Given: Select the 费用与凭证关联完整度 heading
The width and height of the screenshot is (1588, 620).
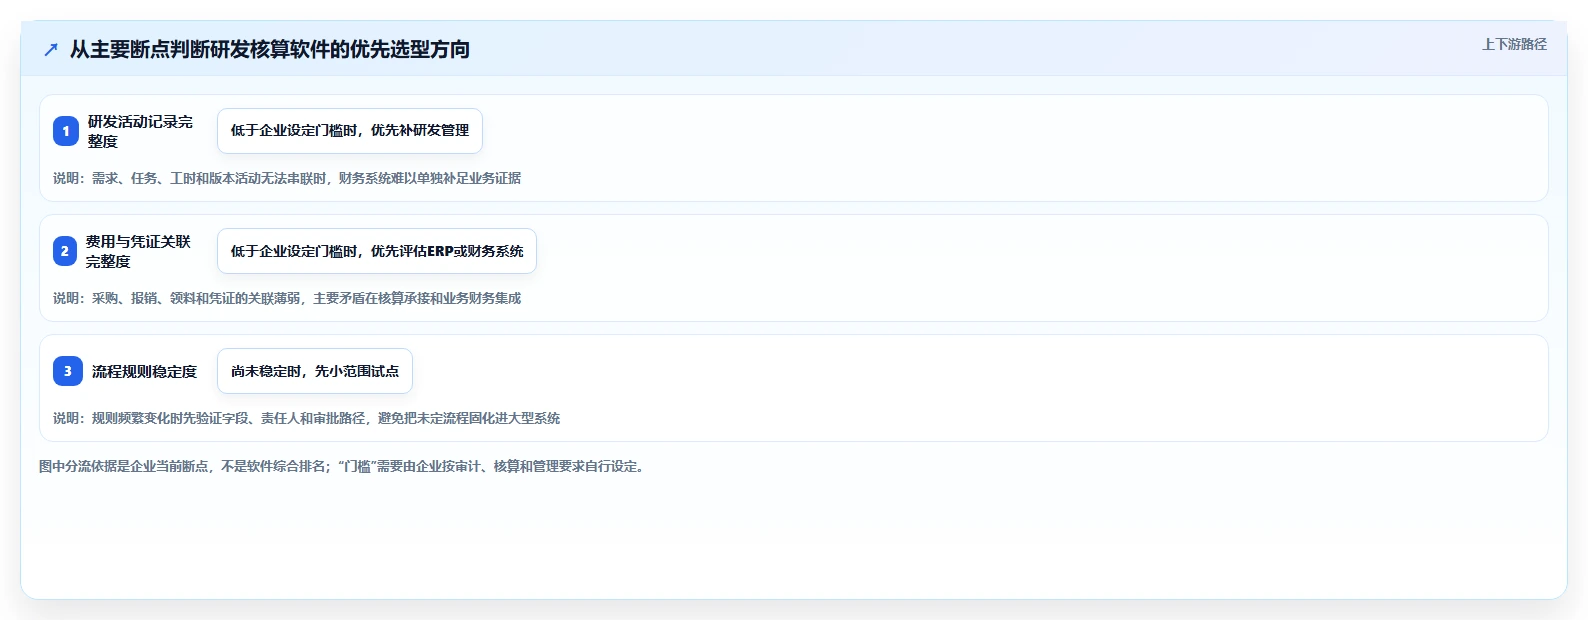Looking at the screenshot, I should (x=138, y=251).
